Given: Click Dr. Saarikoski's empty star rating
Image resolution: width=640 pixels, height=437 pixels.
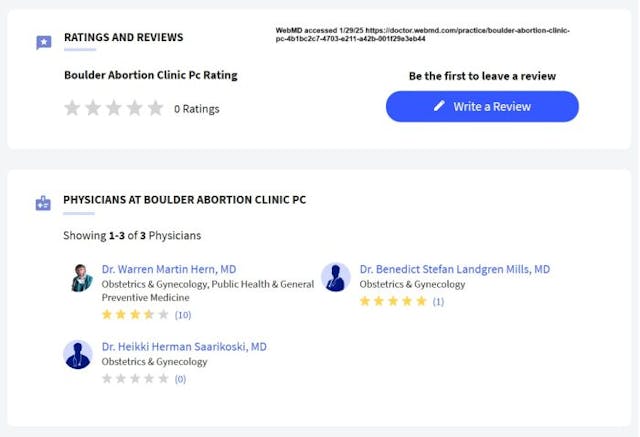Looking at the screenshot, I should coord(135,378).
